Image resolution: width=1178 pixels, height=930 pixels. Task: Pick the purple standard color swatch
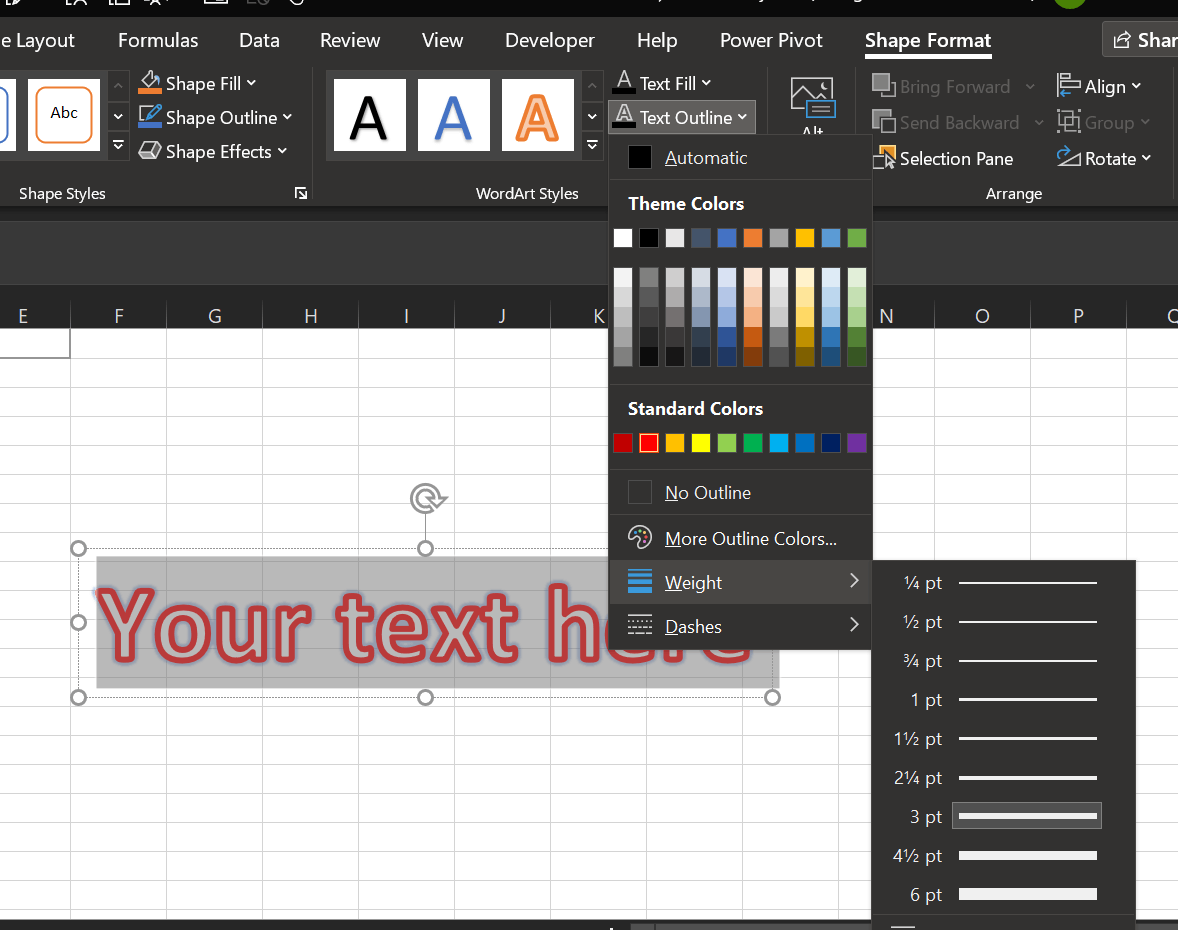[856, 442]
